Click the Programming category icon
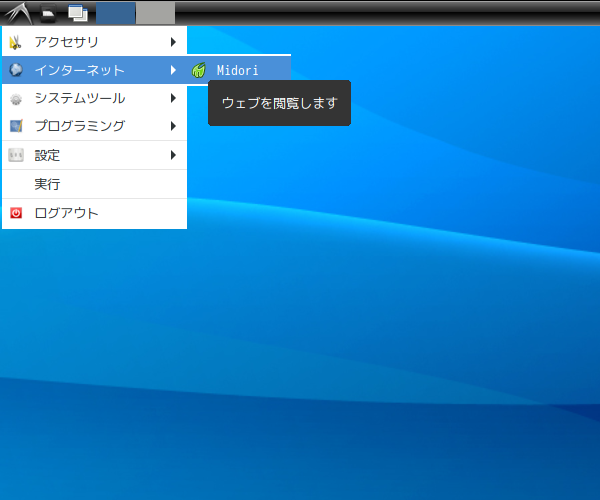Image resolution: width=600 pixels, height=500 pixels. tap(16, 126)
